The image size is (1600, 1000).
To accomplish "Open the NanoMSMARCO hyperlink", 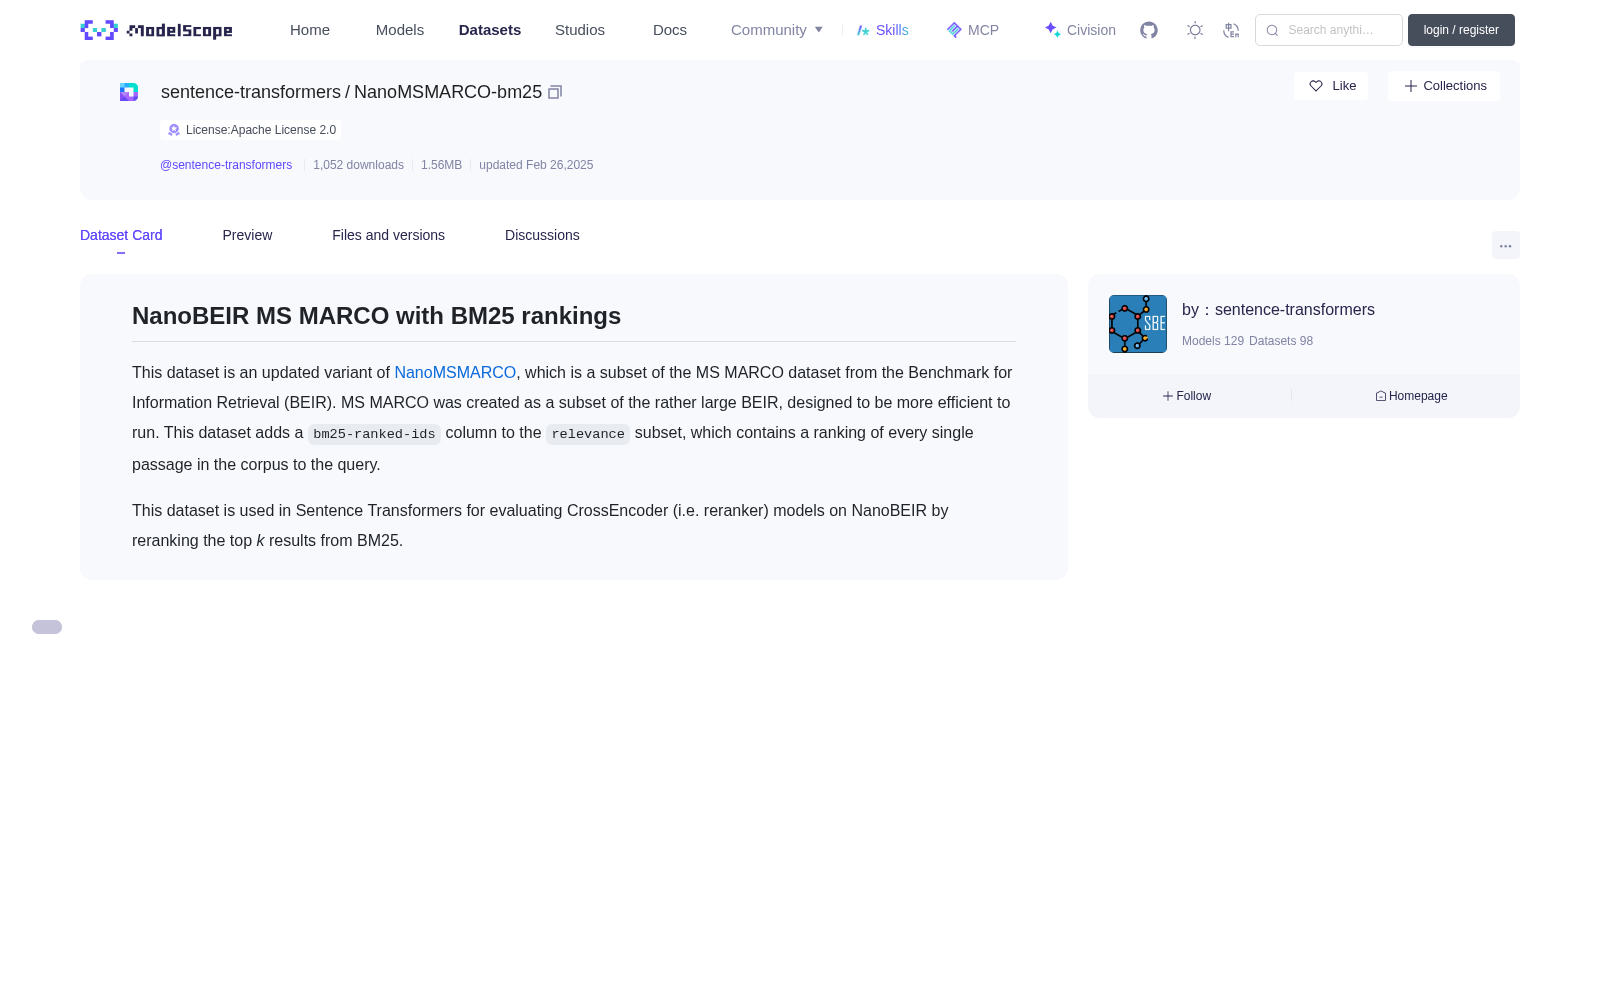I will (x=455, y=372).
